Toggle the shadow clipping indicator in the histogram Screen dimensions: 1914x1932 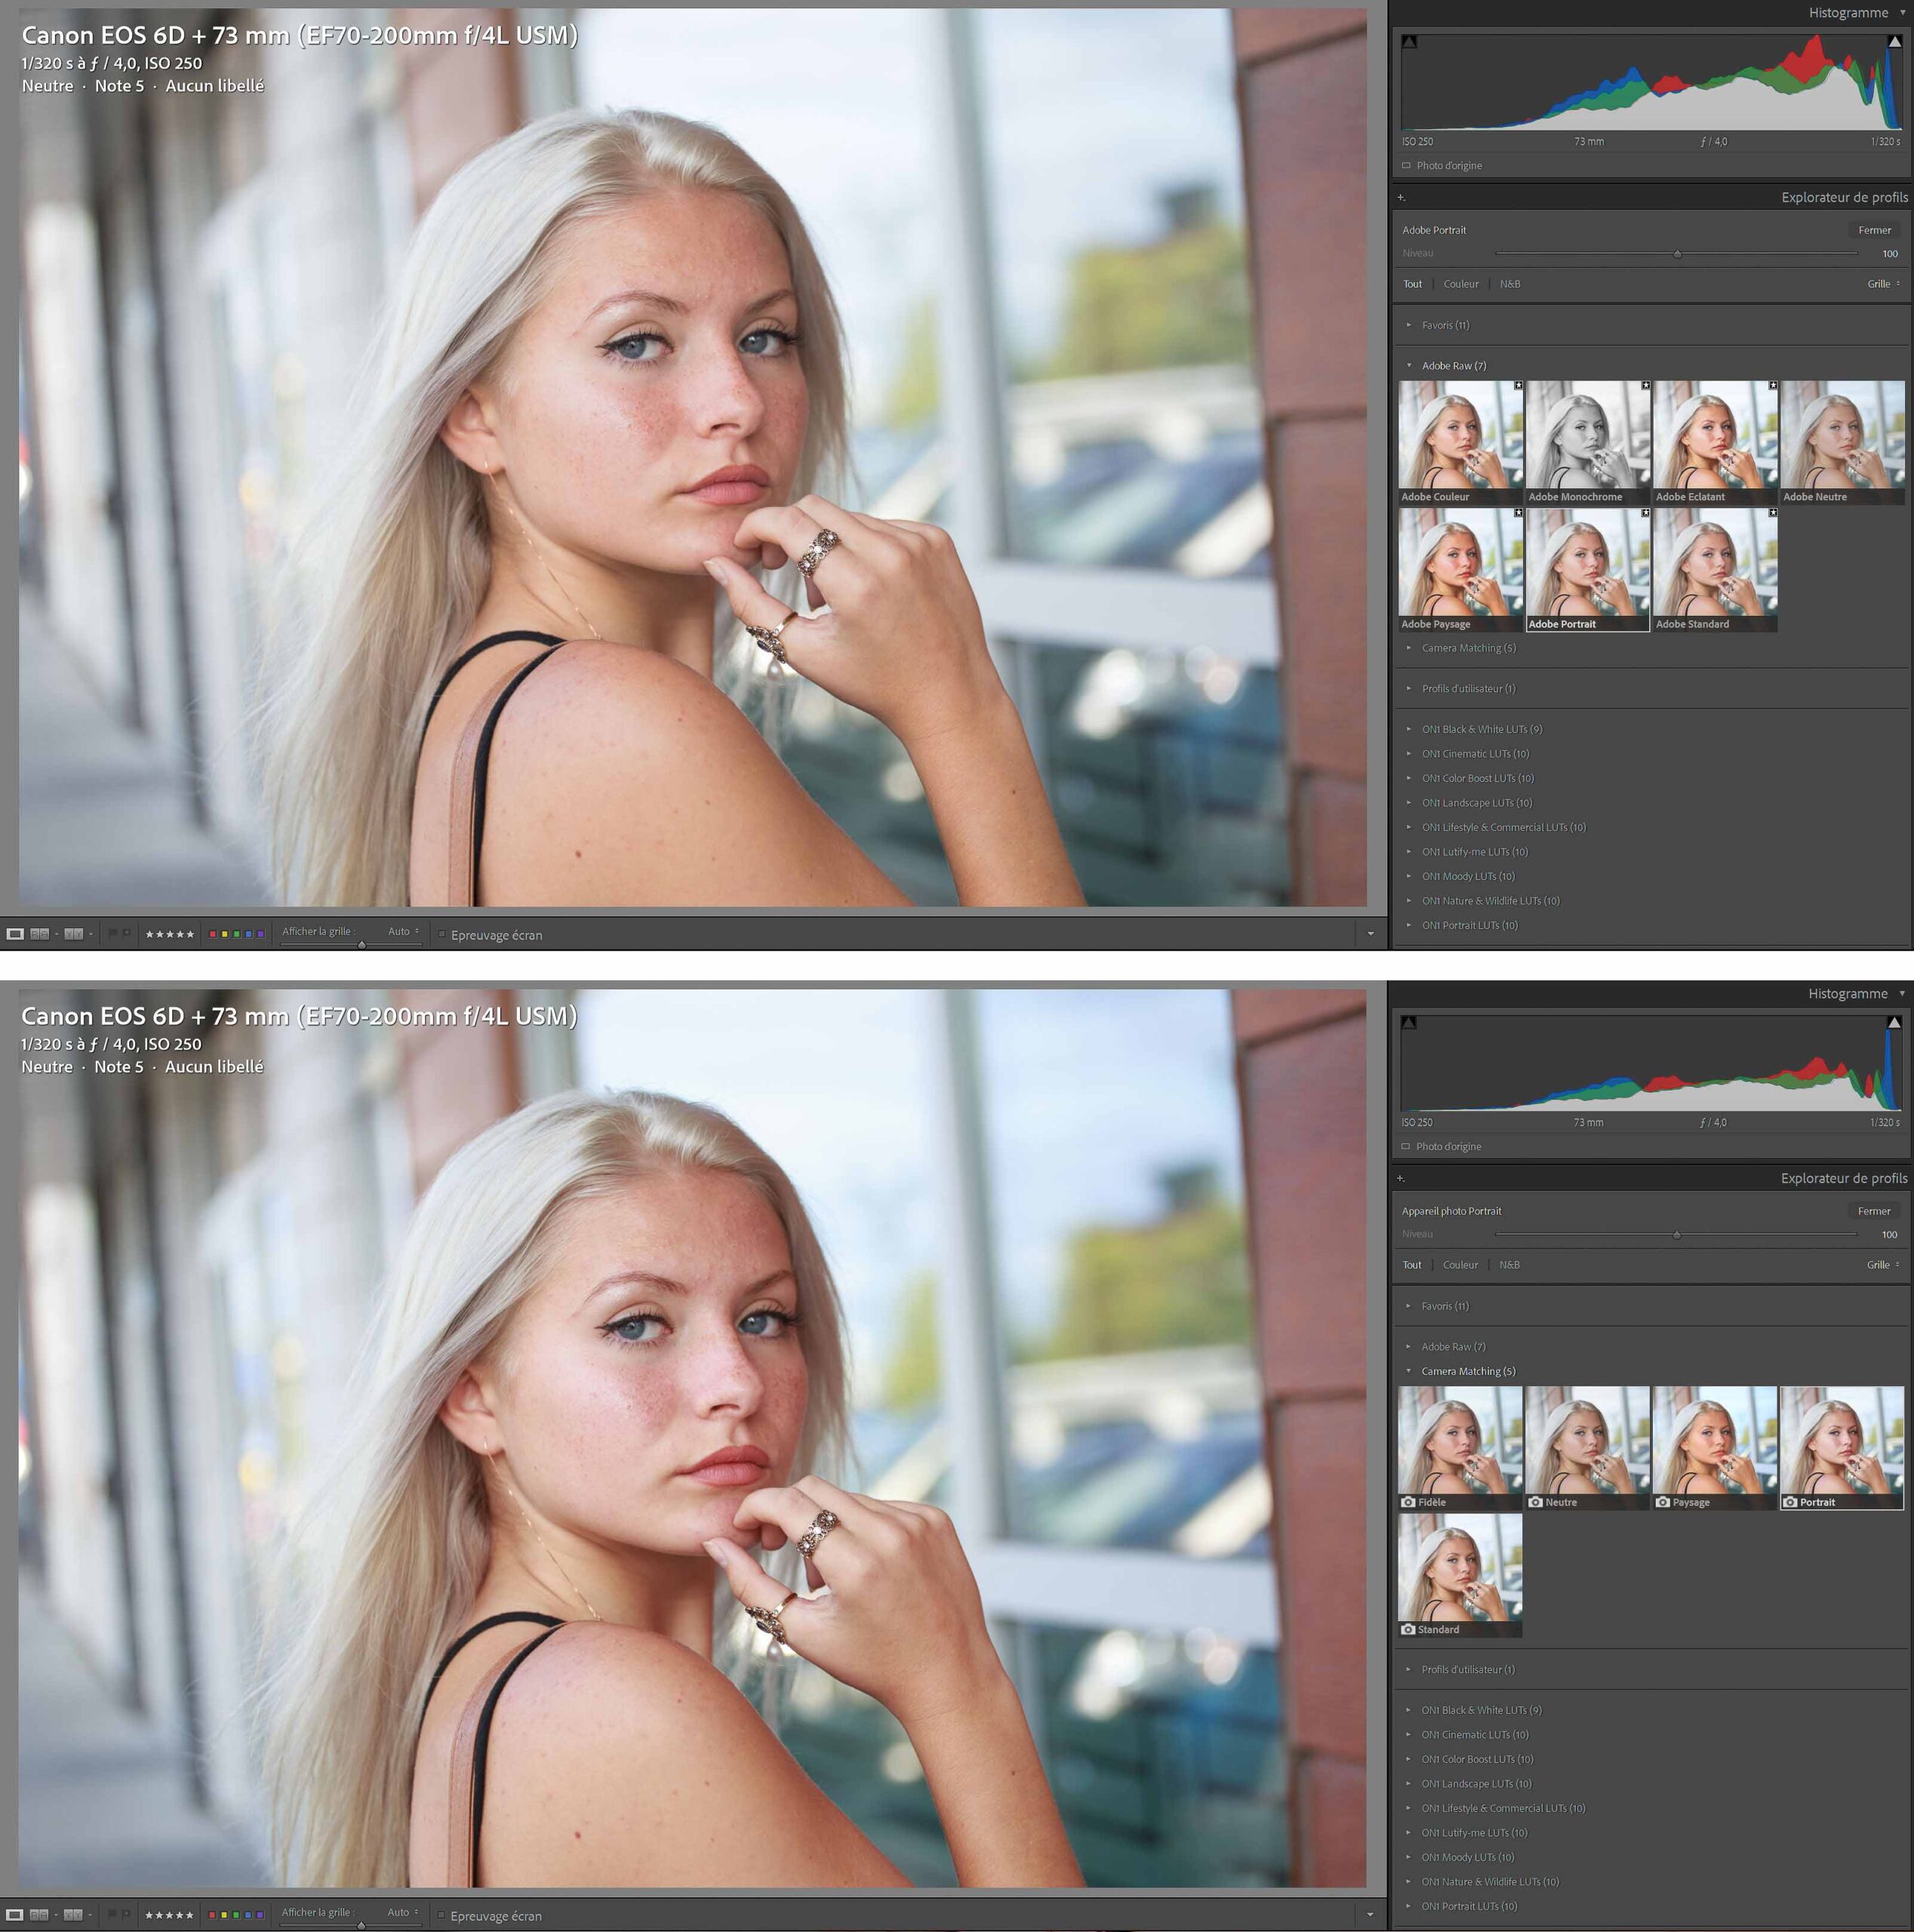click(x=1408, y=42)
